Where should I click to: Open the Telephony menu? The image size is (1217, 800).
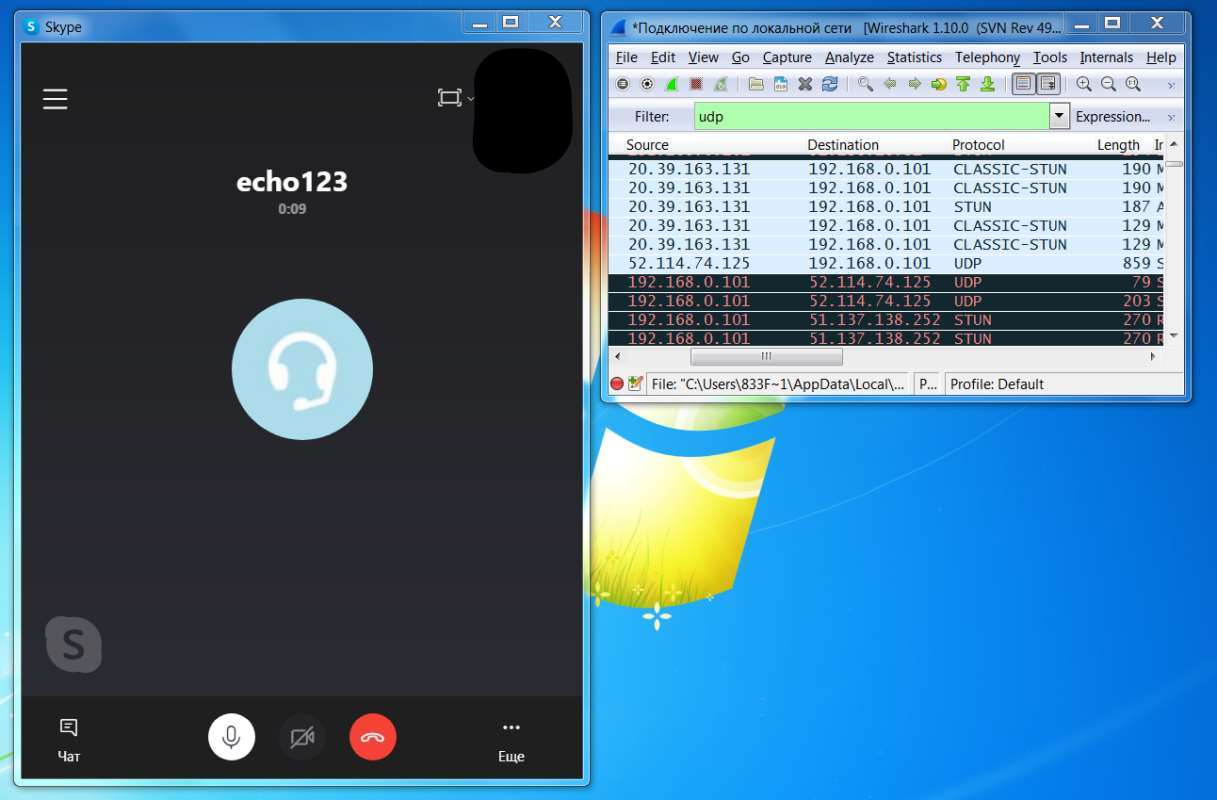point(987,57)
